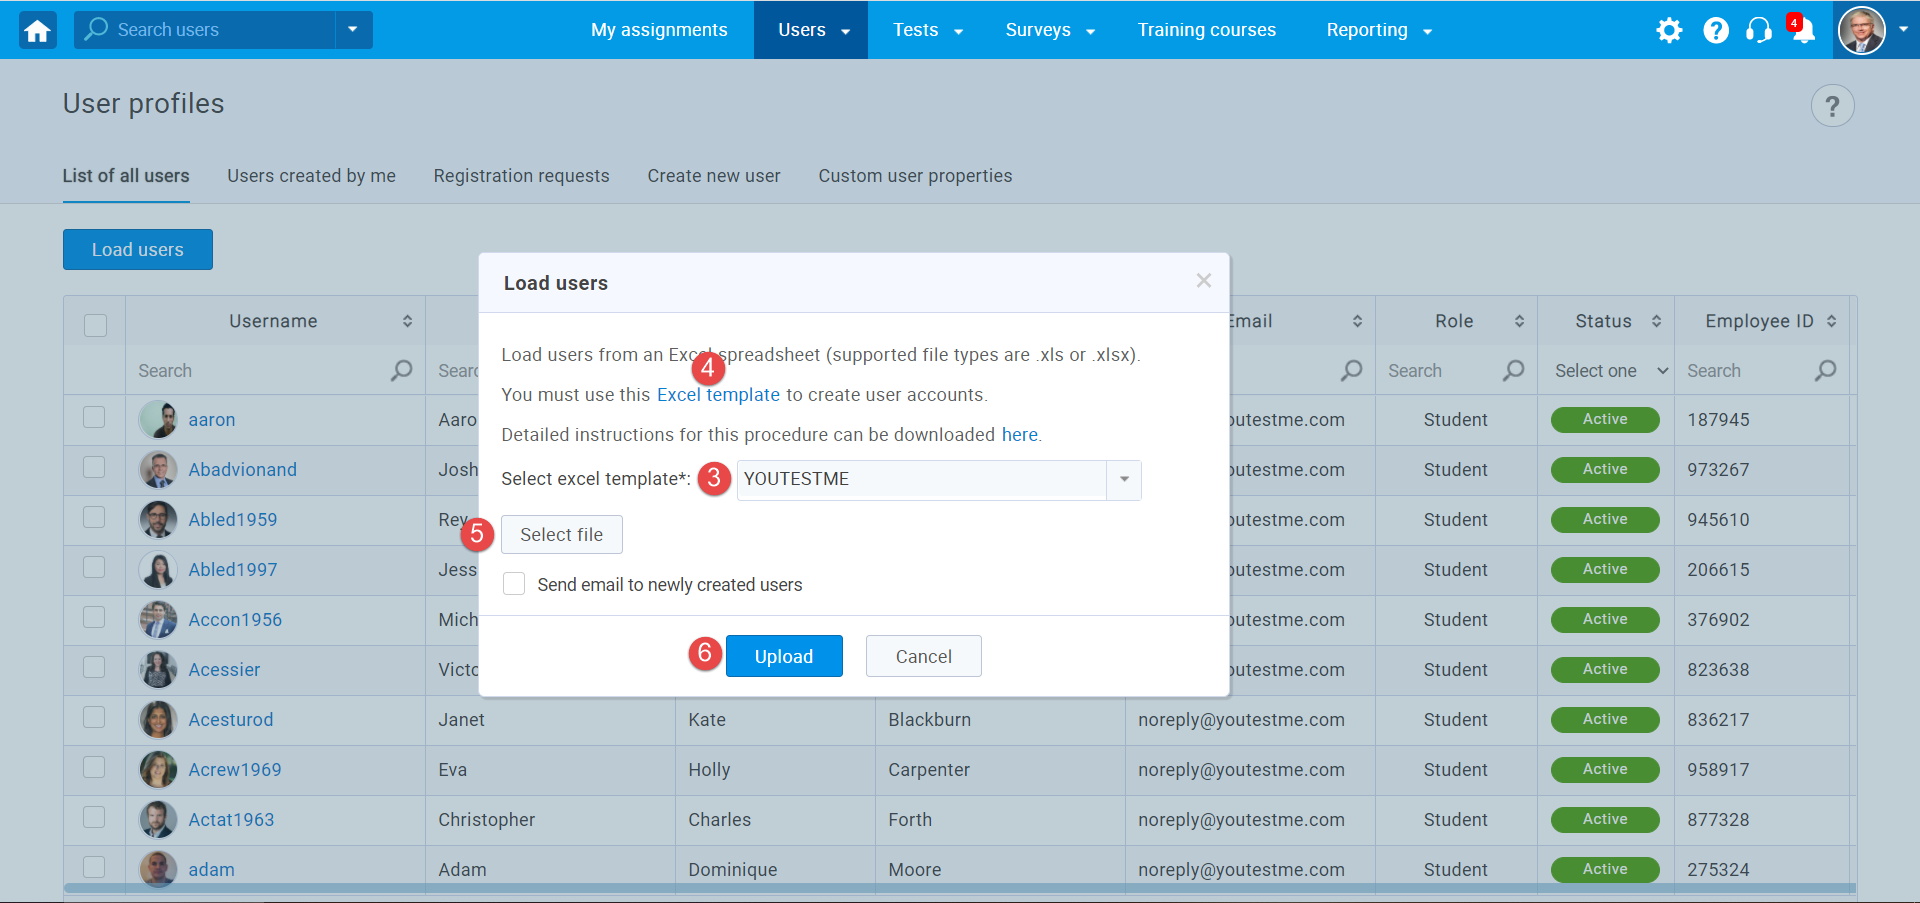Image resolution: width=1920 pixels, height=903 pixels.
Task: Click the help question mark in navbar
Action: tap(1715, 31)
